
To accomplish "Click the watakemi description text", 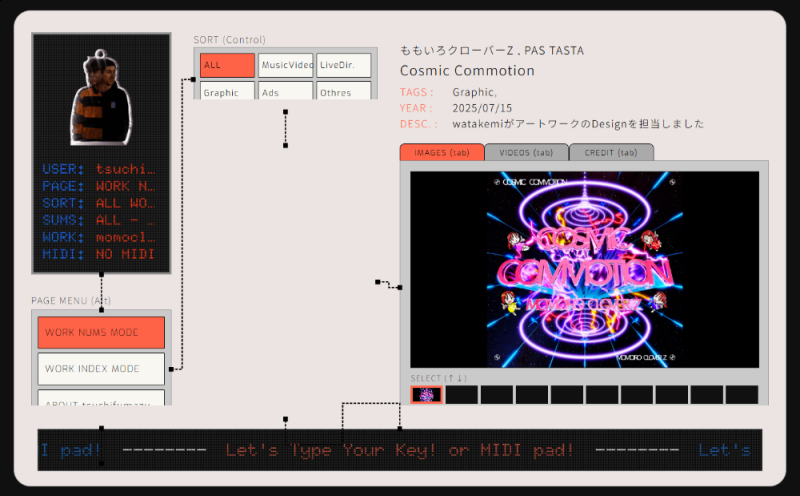I will click(578, 124).
